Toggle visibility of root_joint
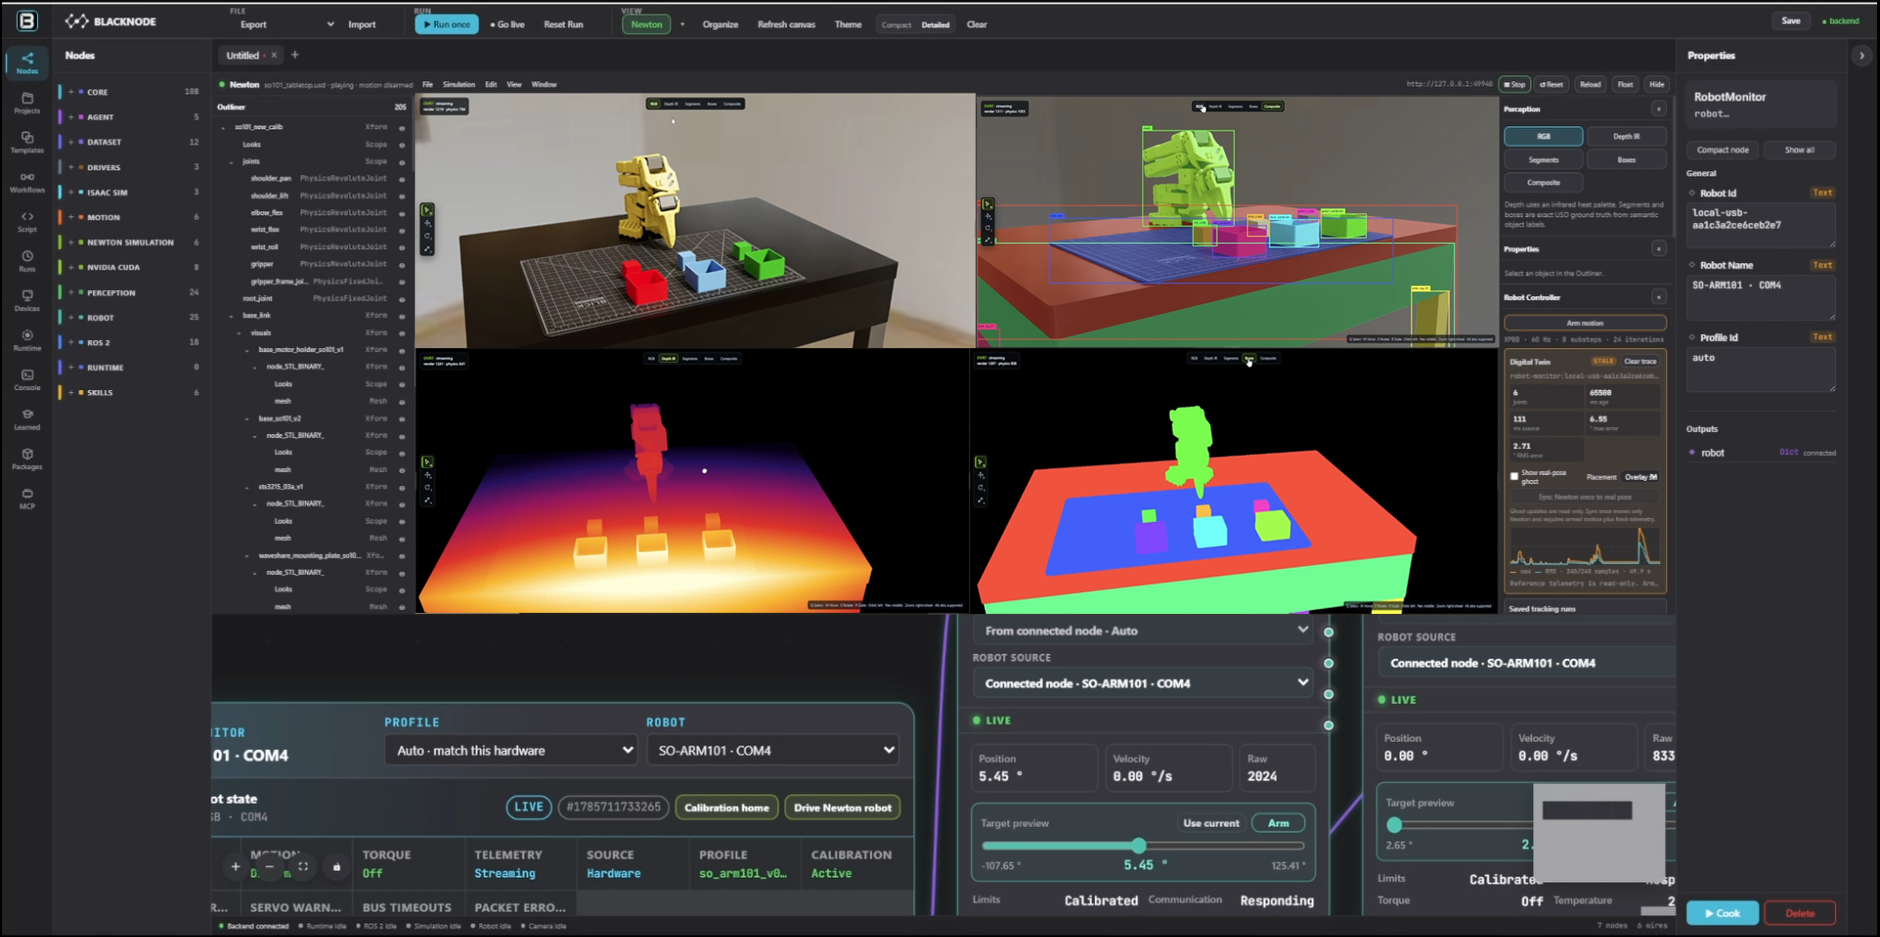Viewport: 1880px width, 937px height. tap(402, 298)
